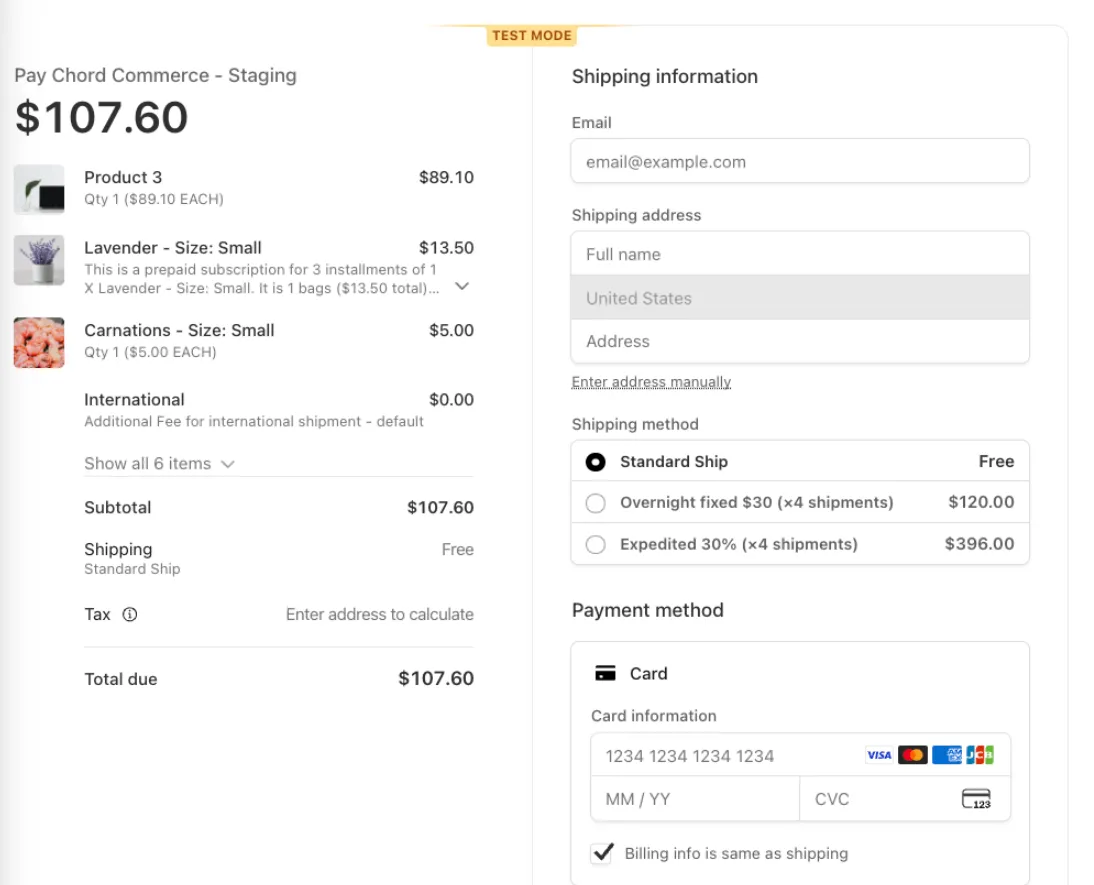Click the Product 3 price $89.10

click(447, 177)
